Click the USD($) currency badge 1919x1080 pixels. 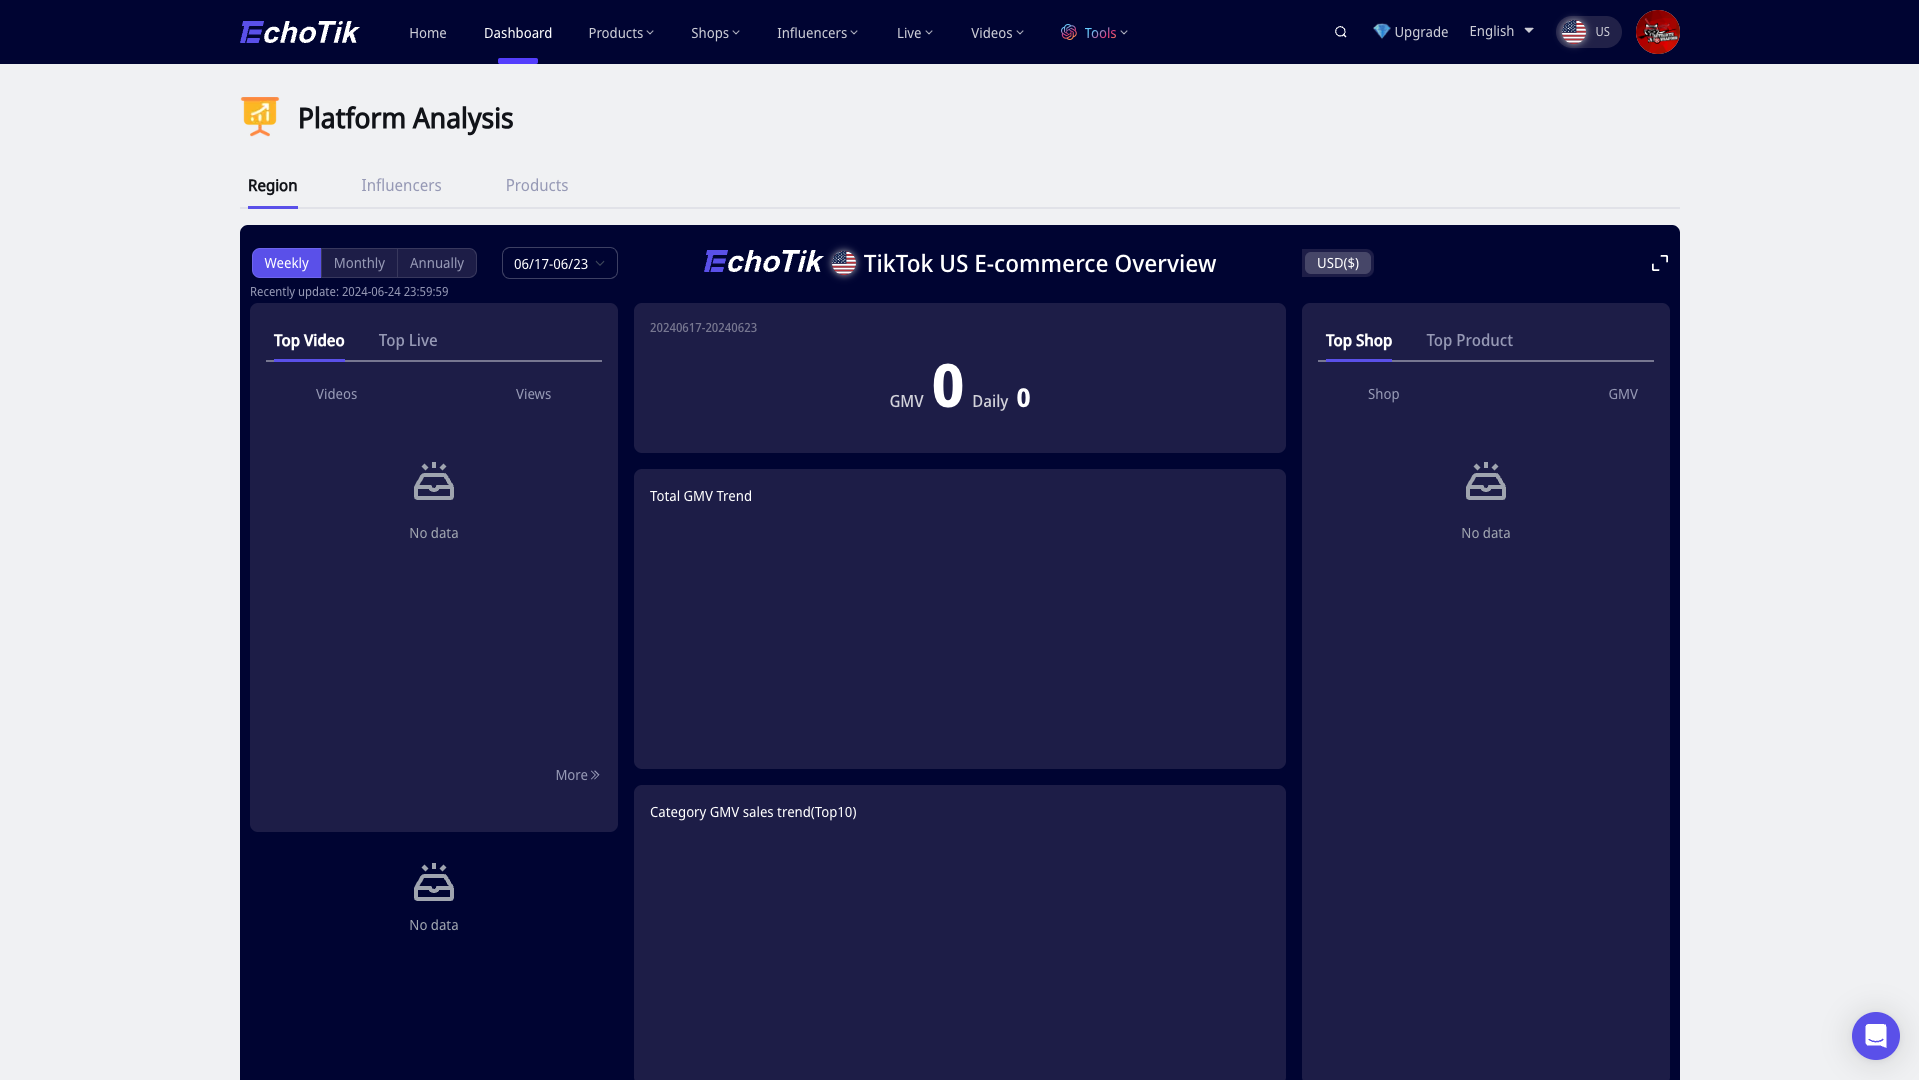pos(1337,263)
